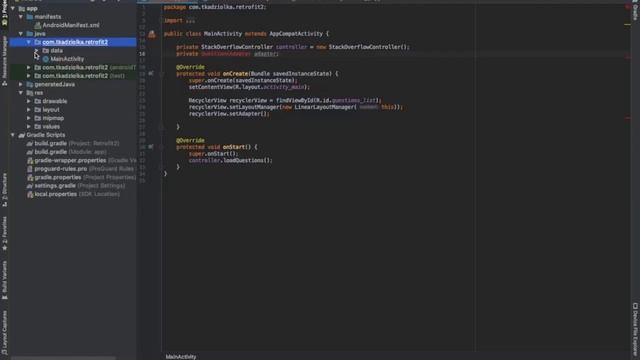The height and width of the screenshot is (360, 640).
Task: Open the Build Variants side tab
Action: pos(4,280)
